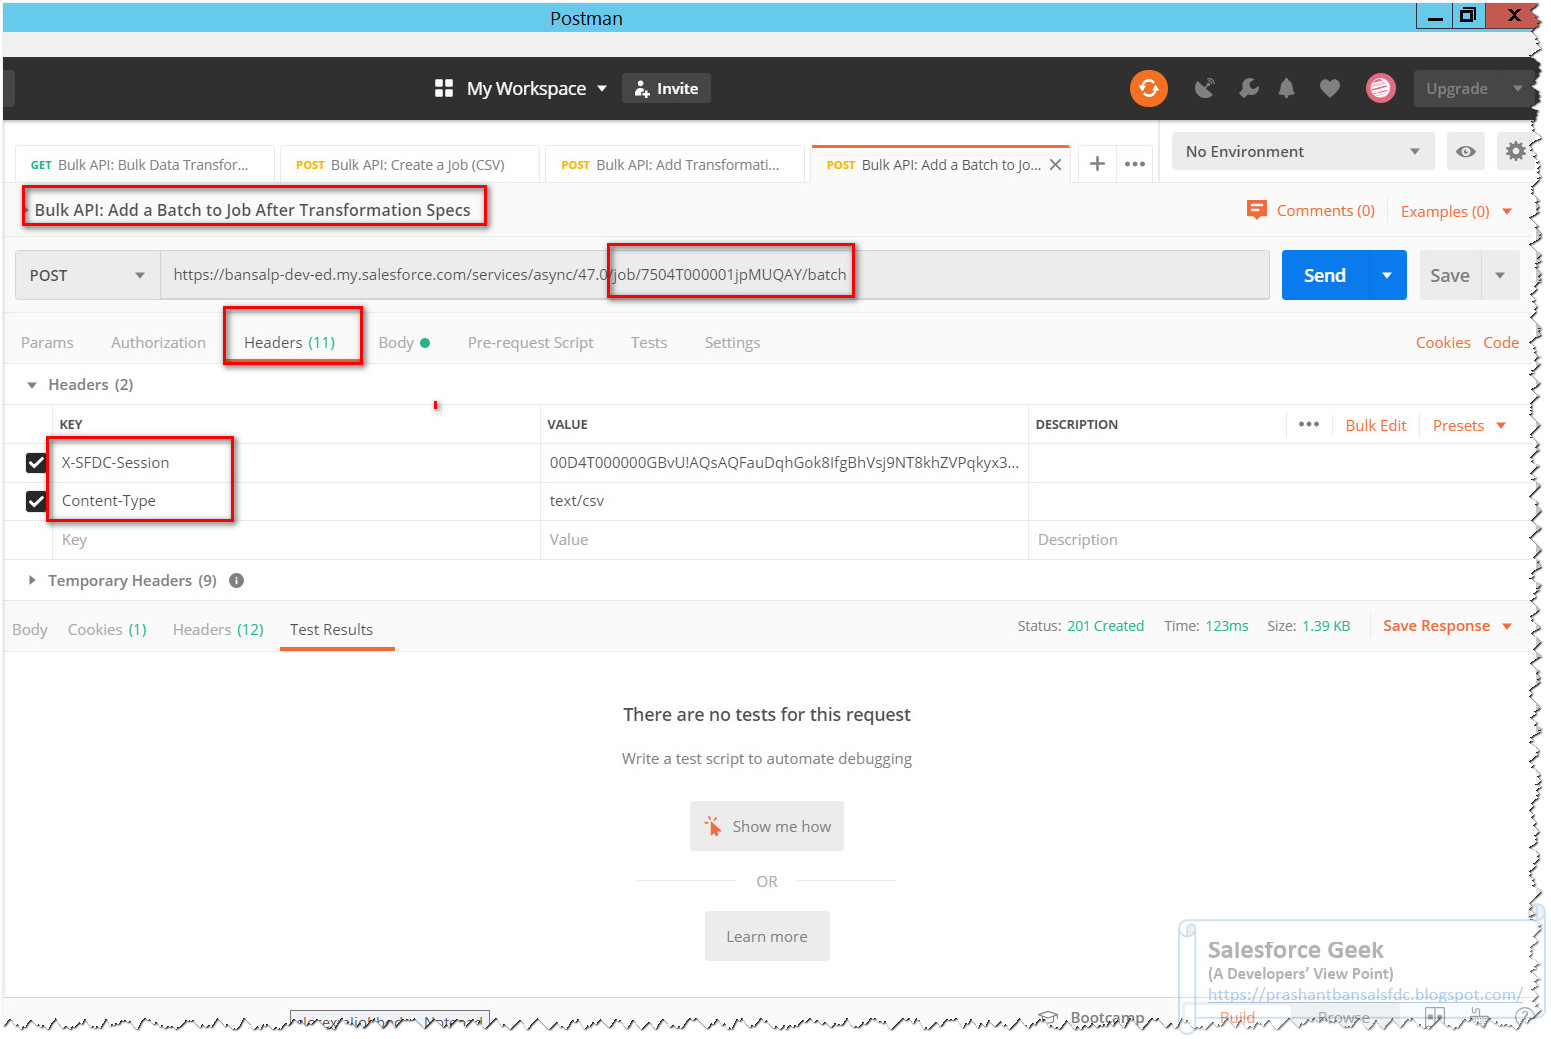Click the Save button
Viewport: 1551px width, 1039px height.
click(1450, 275)
